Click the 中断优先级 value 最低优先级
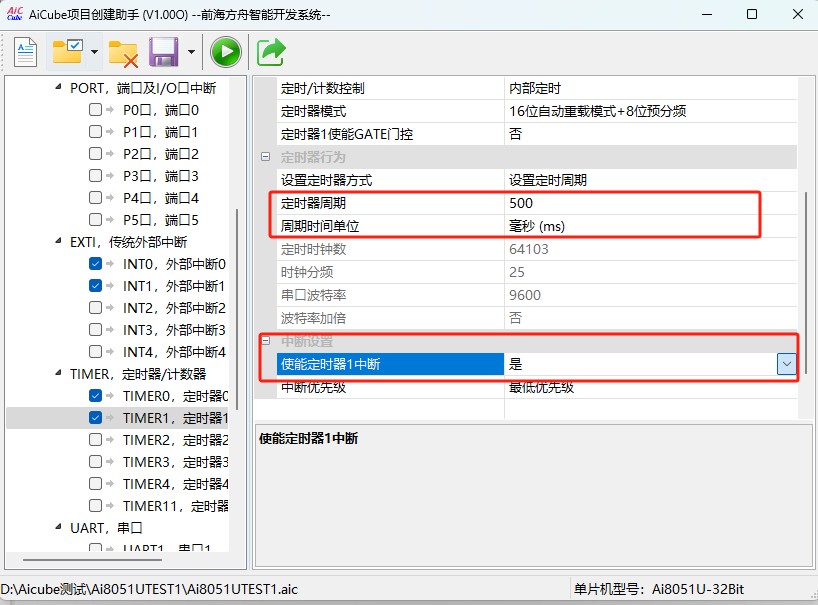The height and width of the screenshot is (605, 818). click(x=651, y=387)
